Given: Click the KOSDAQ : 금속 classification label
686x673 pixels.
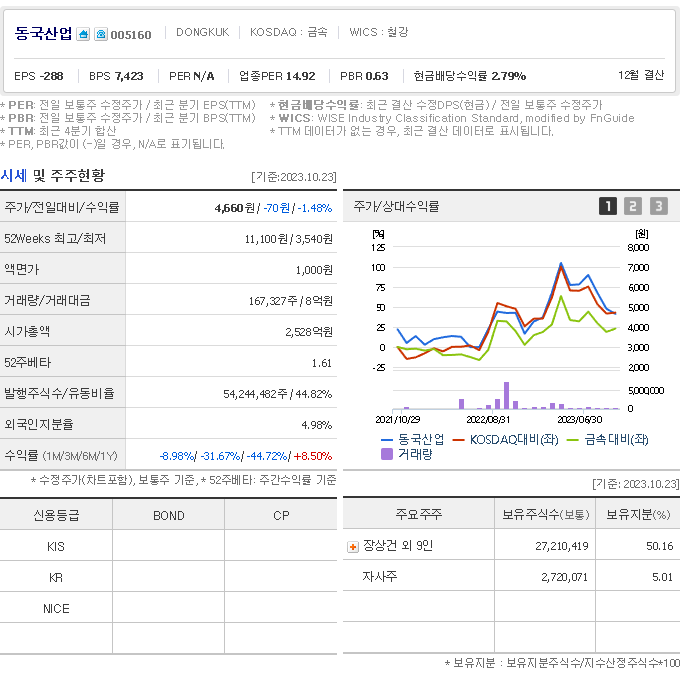Looking at the screenshot, I should tap(289, 32).
